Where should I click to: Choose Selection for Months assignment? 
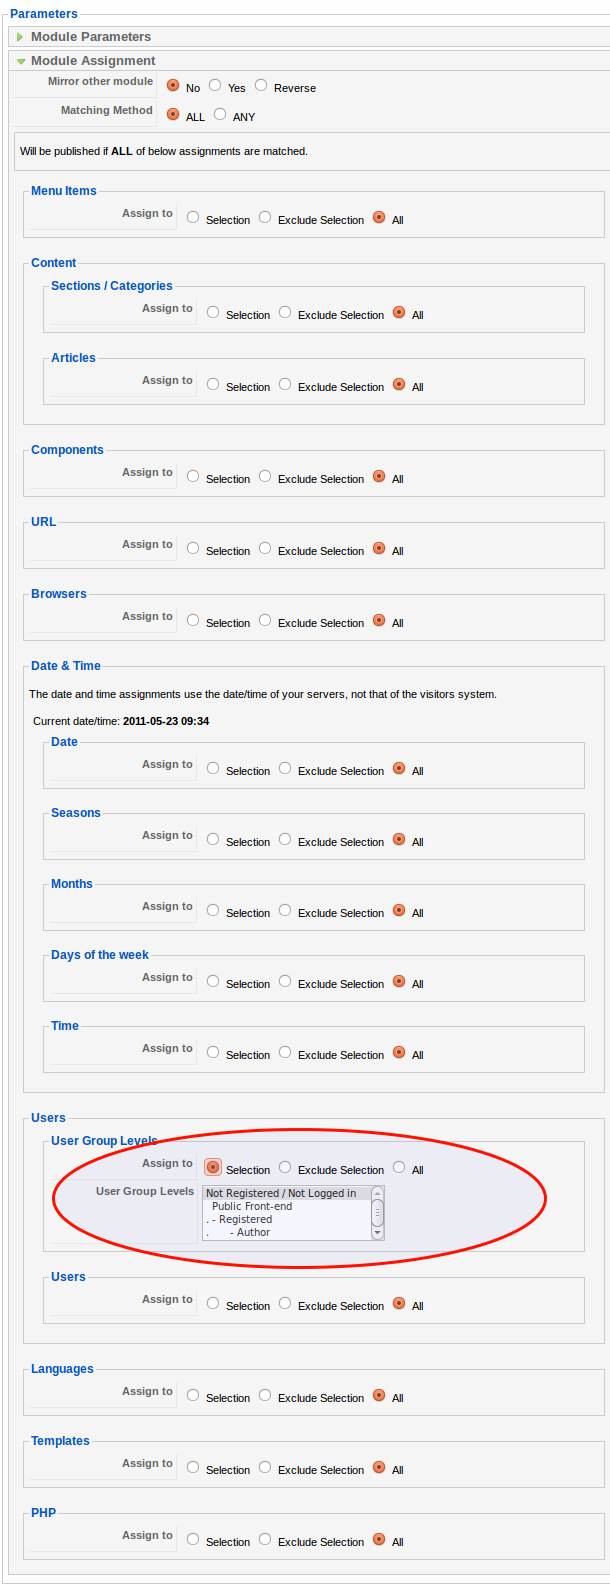(x=212, y=909)
